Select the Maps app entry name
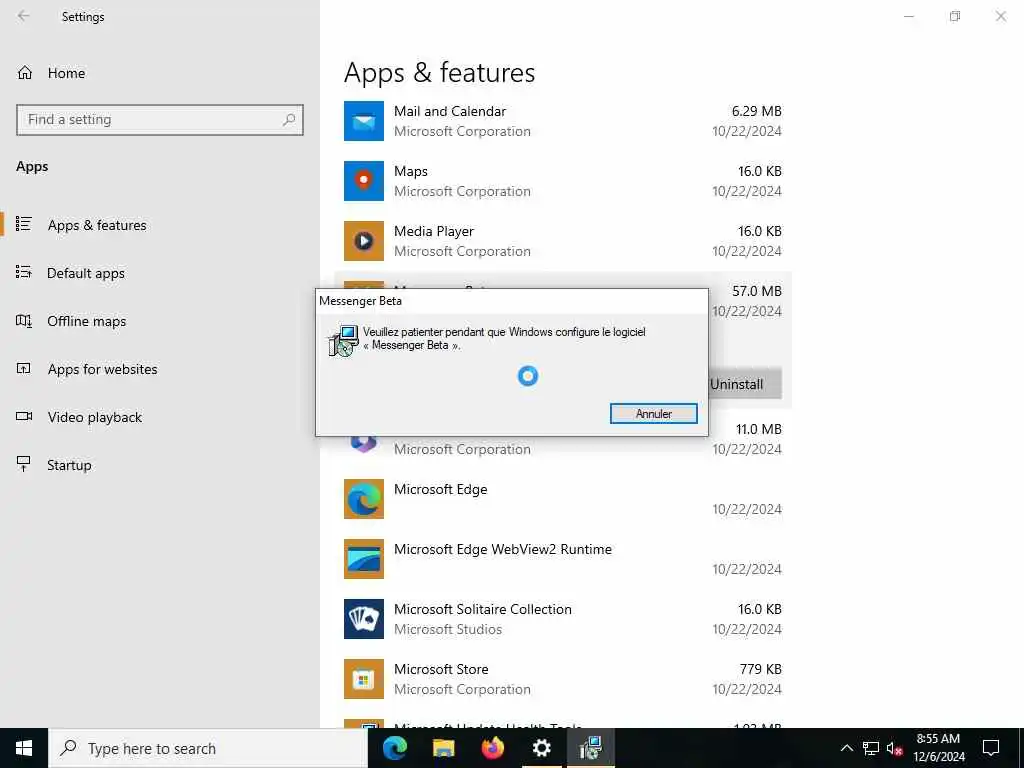Viewport: 1024px width, 768px height. (x=411, y=171)
